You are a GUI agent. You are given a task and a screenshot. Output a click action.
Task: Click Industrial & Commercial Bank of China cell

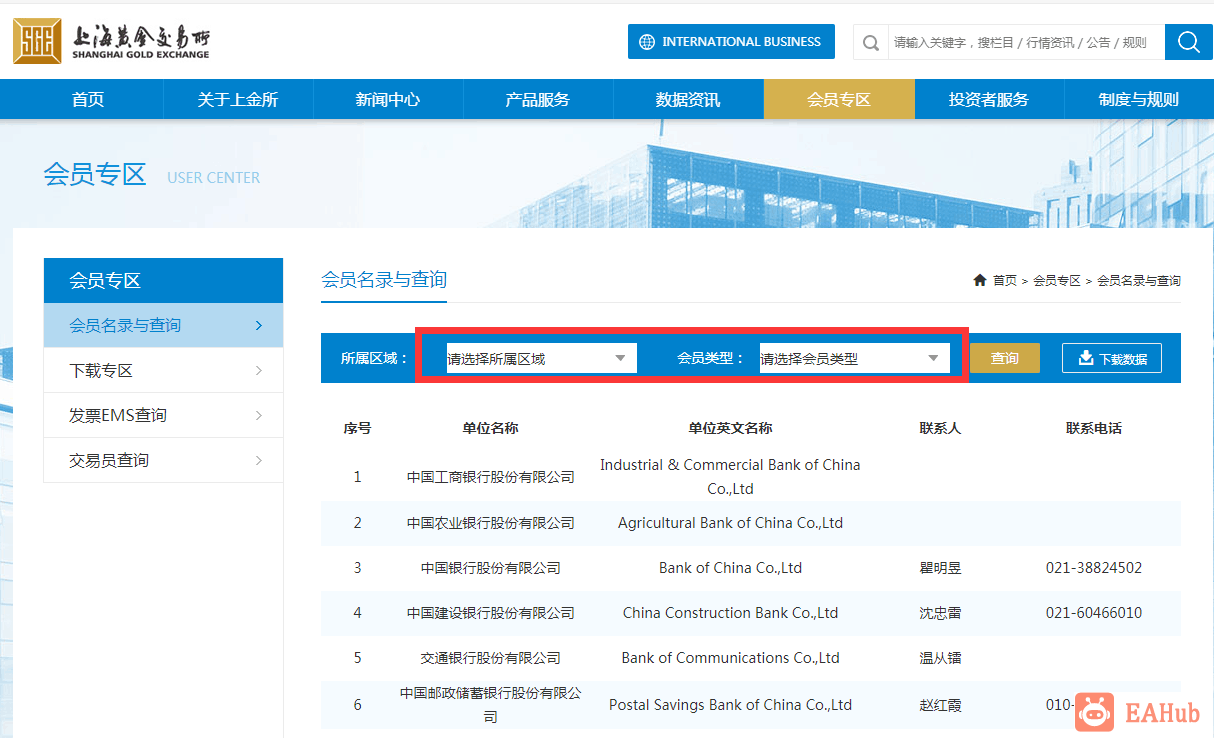coord(730,477)
